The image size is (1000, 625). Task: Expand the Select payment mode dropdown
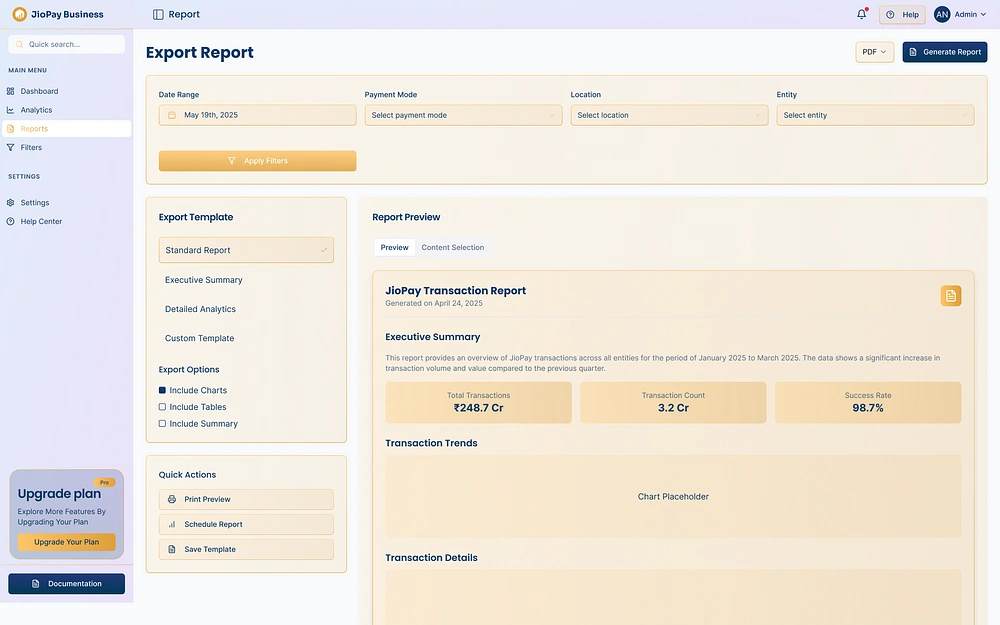coord(464,115)
